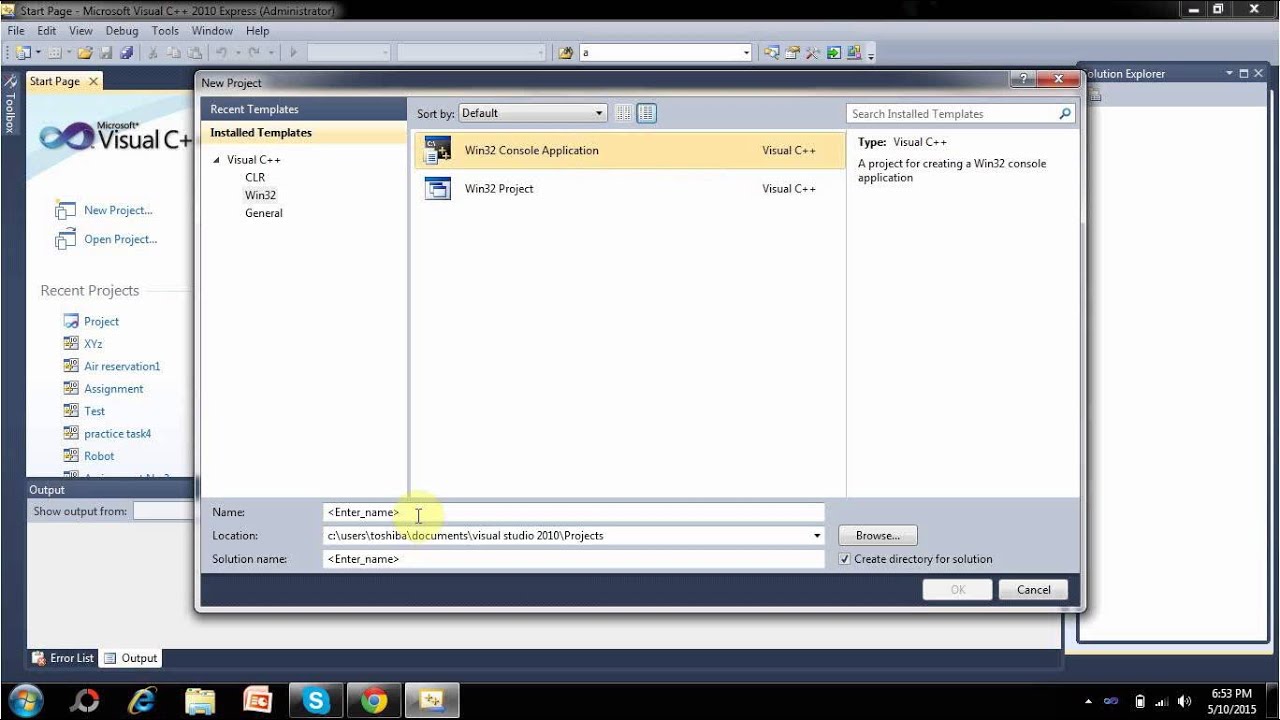Open the Location path dropdown arrow
1280x720 pixels.
point(818,536)
